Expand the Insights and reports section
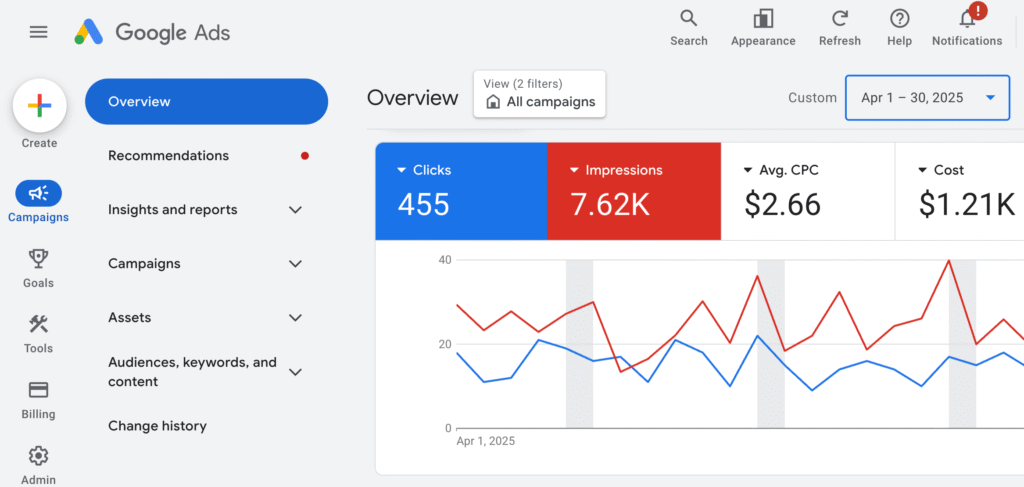This screenshot has height=487, width=1024. 295,210
